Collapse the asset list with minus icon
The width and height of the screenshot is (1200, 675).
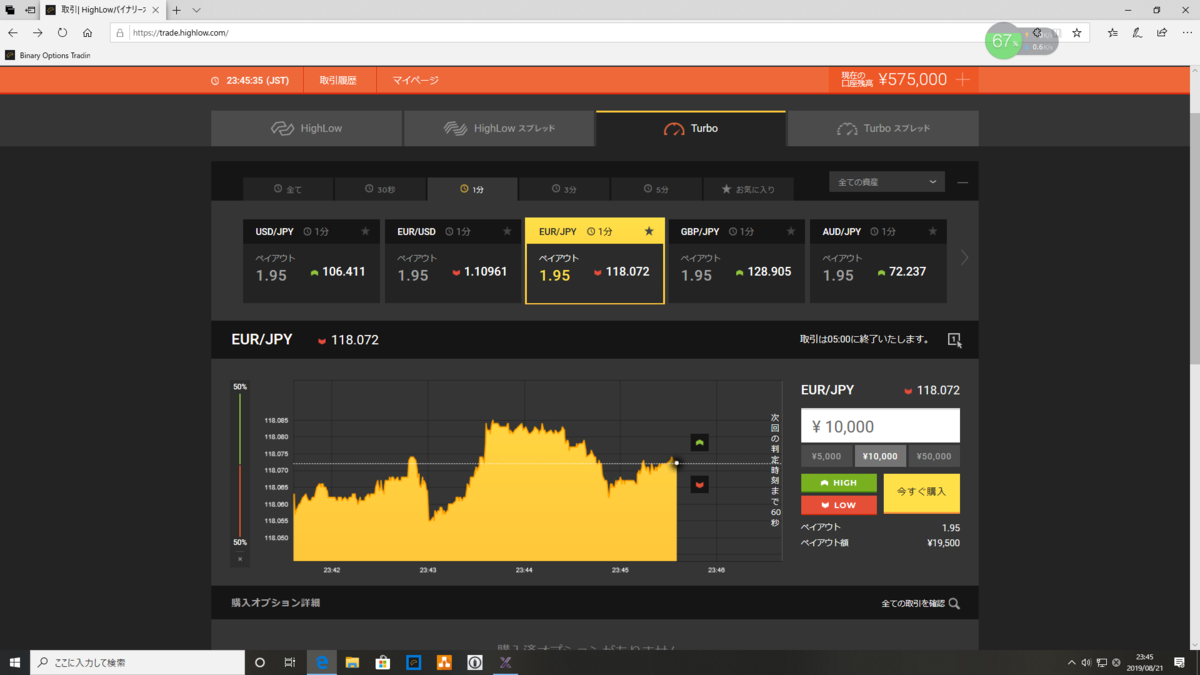click(963, 183)
